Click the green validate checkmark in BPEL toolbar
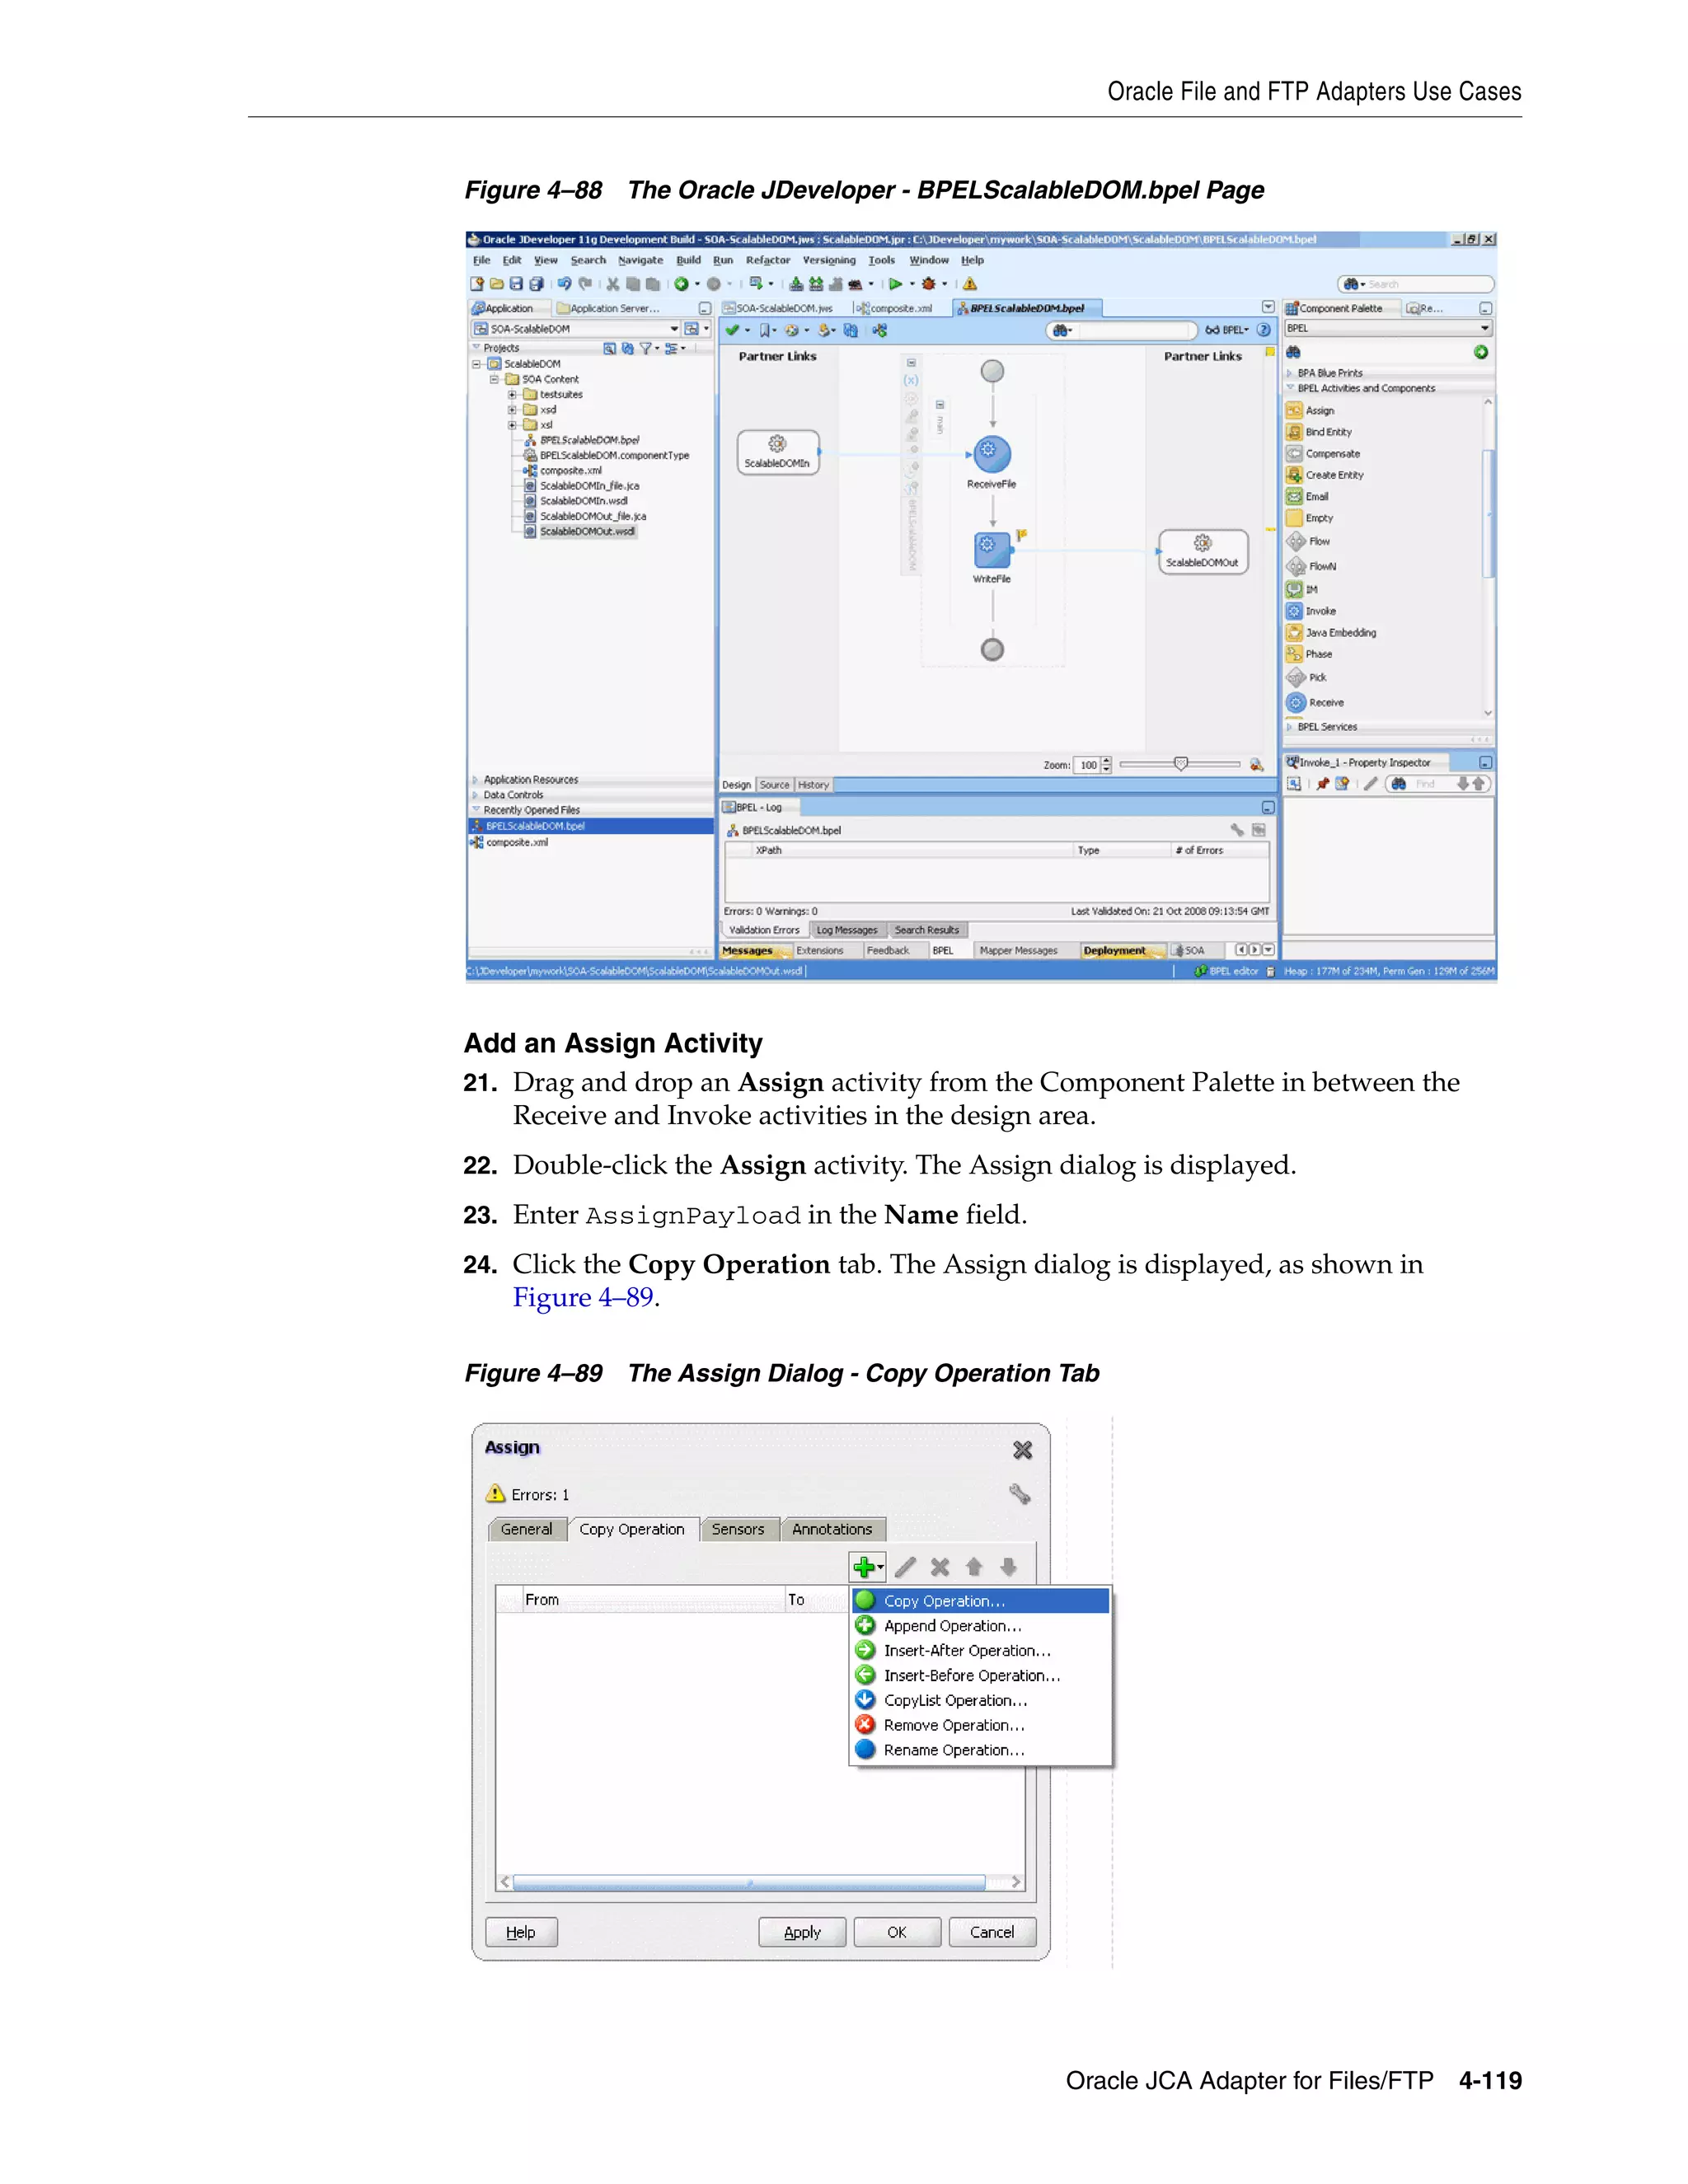The height and width of the screenshot is (2184, 1688). click(x=732, y=330)
